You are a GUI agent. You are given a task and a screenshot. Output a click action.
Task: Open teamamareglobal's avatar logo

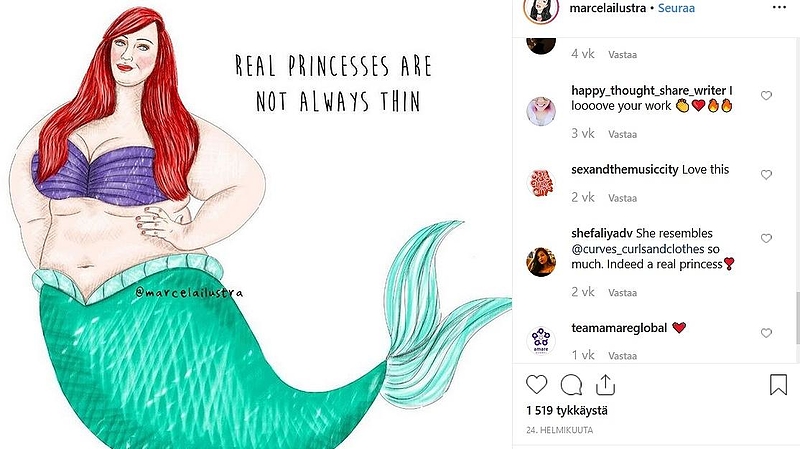[x=541, y=340]
